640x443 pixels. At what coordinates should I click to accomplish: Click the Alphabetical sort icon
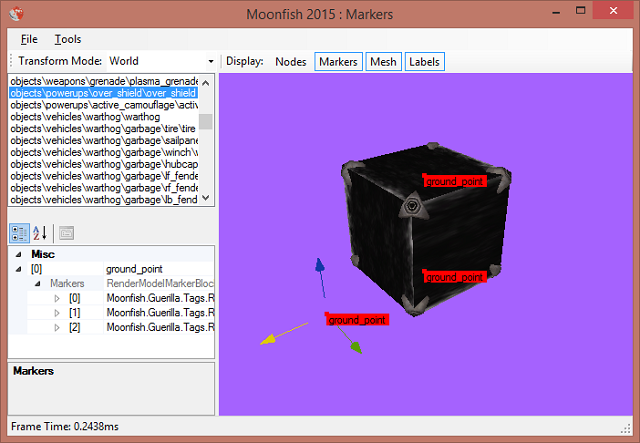click(41, 233)
